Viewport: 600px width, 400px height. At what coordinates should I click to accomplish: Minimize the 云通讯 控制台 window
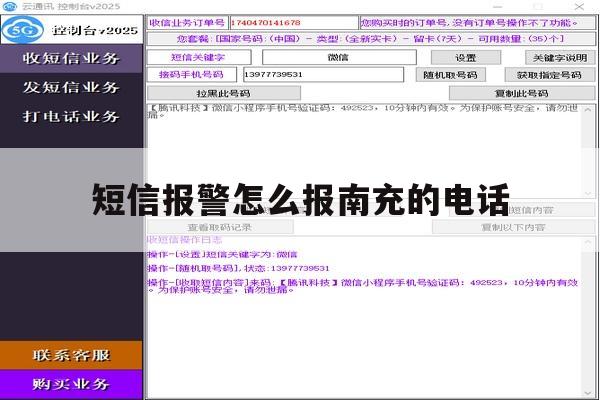pos(497,7)
